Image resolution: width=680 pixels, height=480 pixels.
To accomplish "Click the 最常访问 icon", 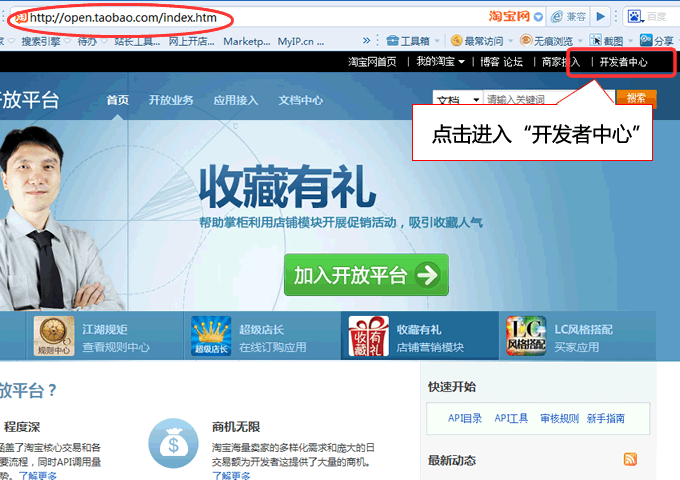I will 456,41.
